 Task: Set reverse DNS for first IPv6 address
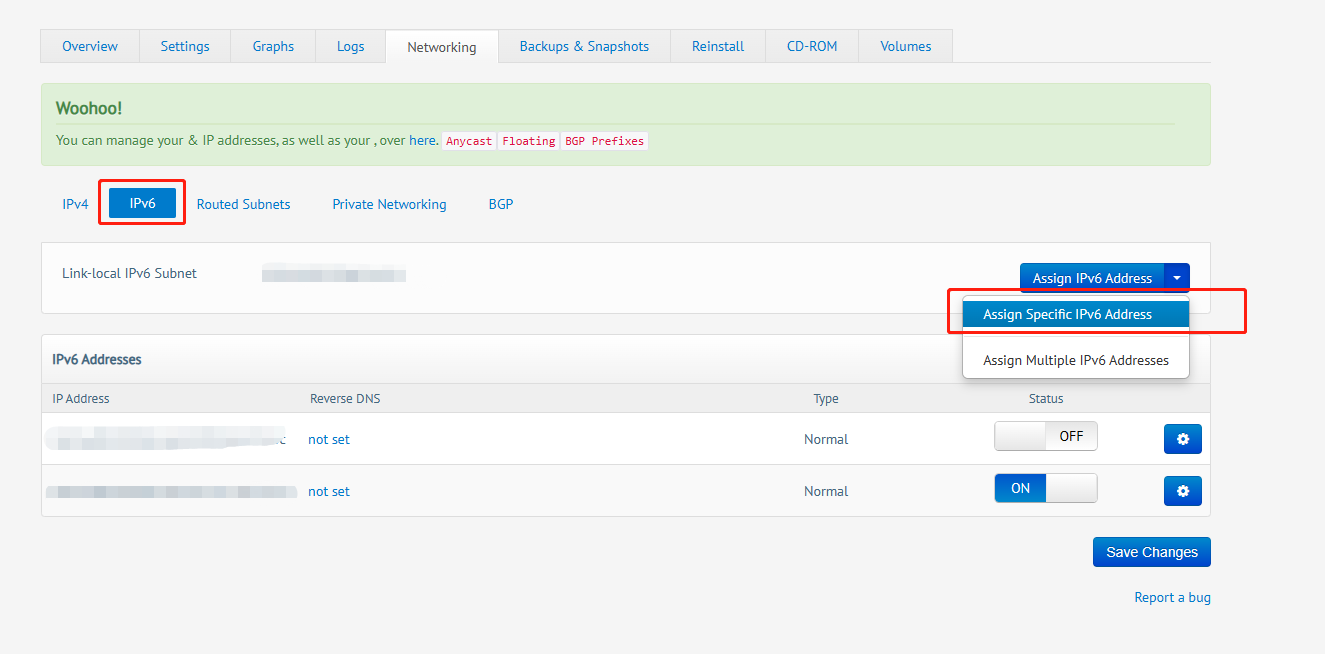pyautogui.click(x=329, y=439)
